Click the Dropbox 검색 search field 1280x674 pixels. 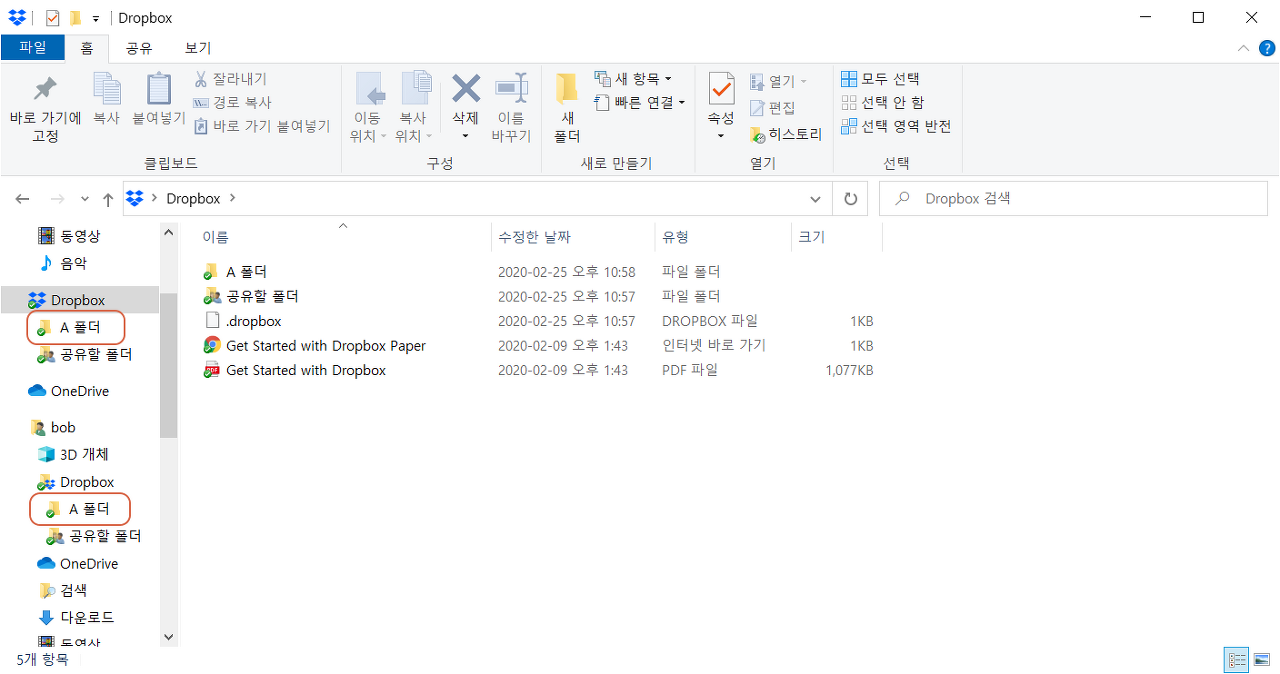[x=1074, y=199]
